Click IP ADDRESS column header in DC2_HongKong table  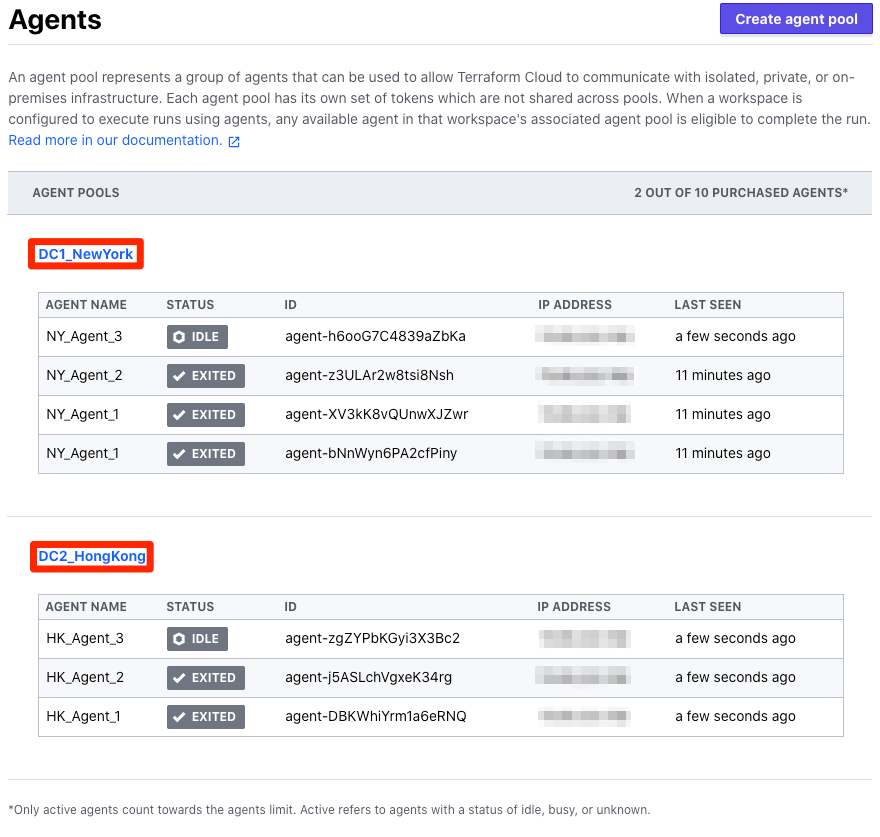(x=574, y=607)
